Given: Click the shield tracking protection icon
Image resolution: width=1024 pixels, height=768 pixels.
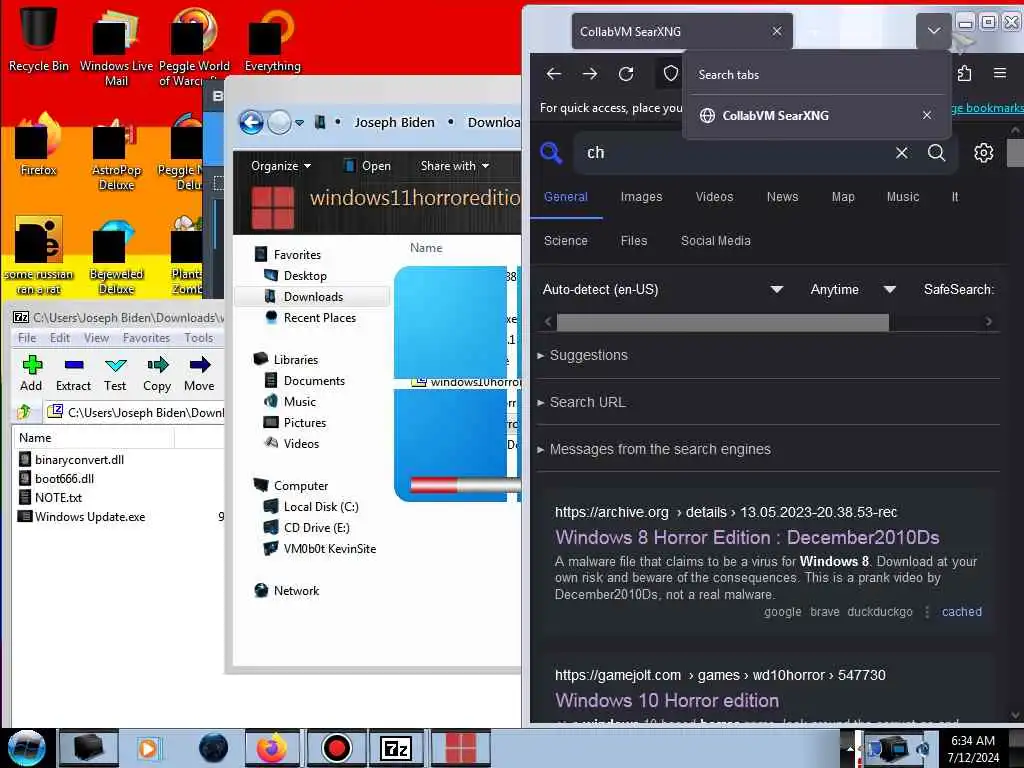Looking at the screenshot, I should tap(670, 74).
